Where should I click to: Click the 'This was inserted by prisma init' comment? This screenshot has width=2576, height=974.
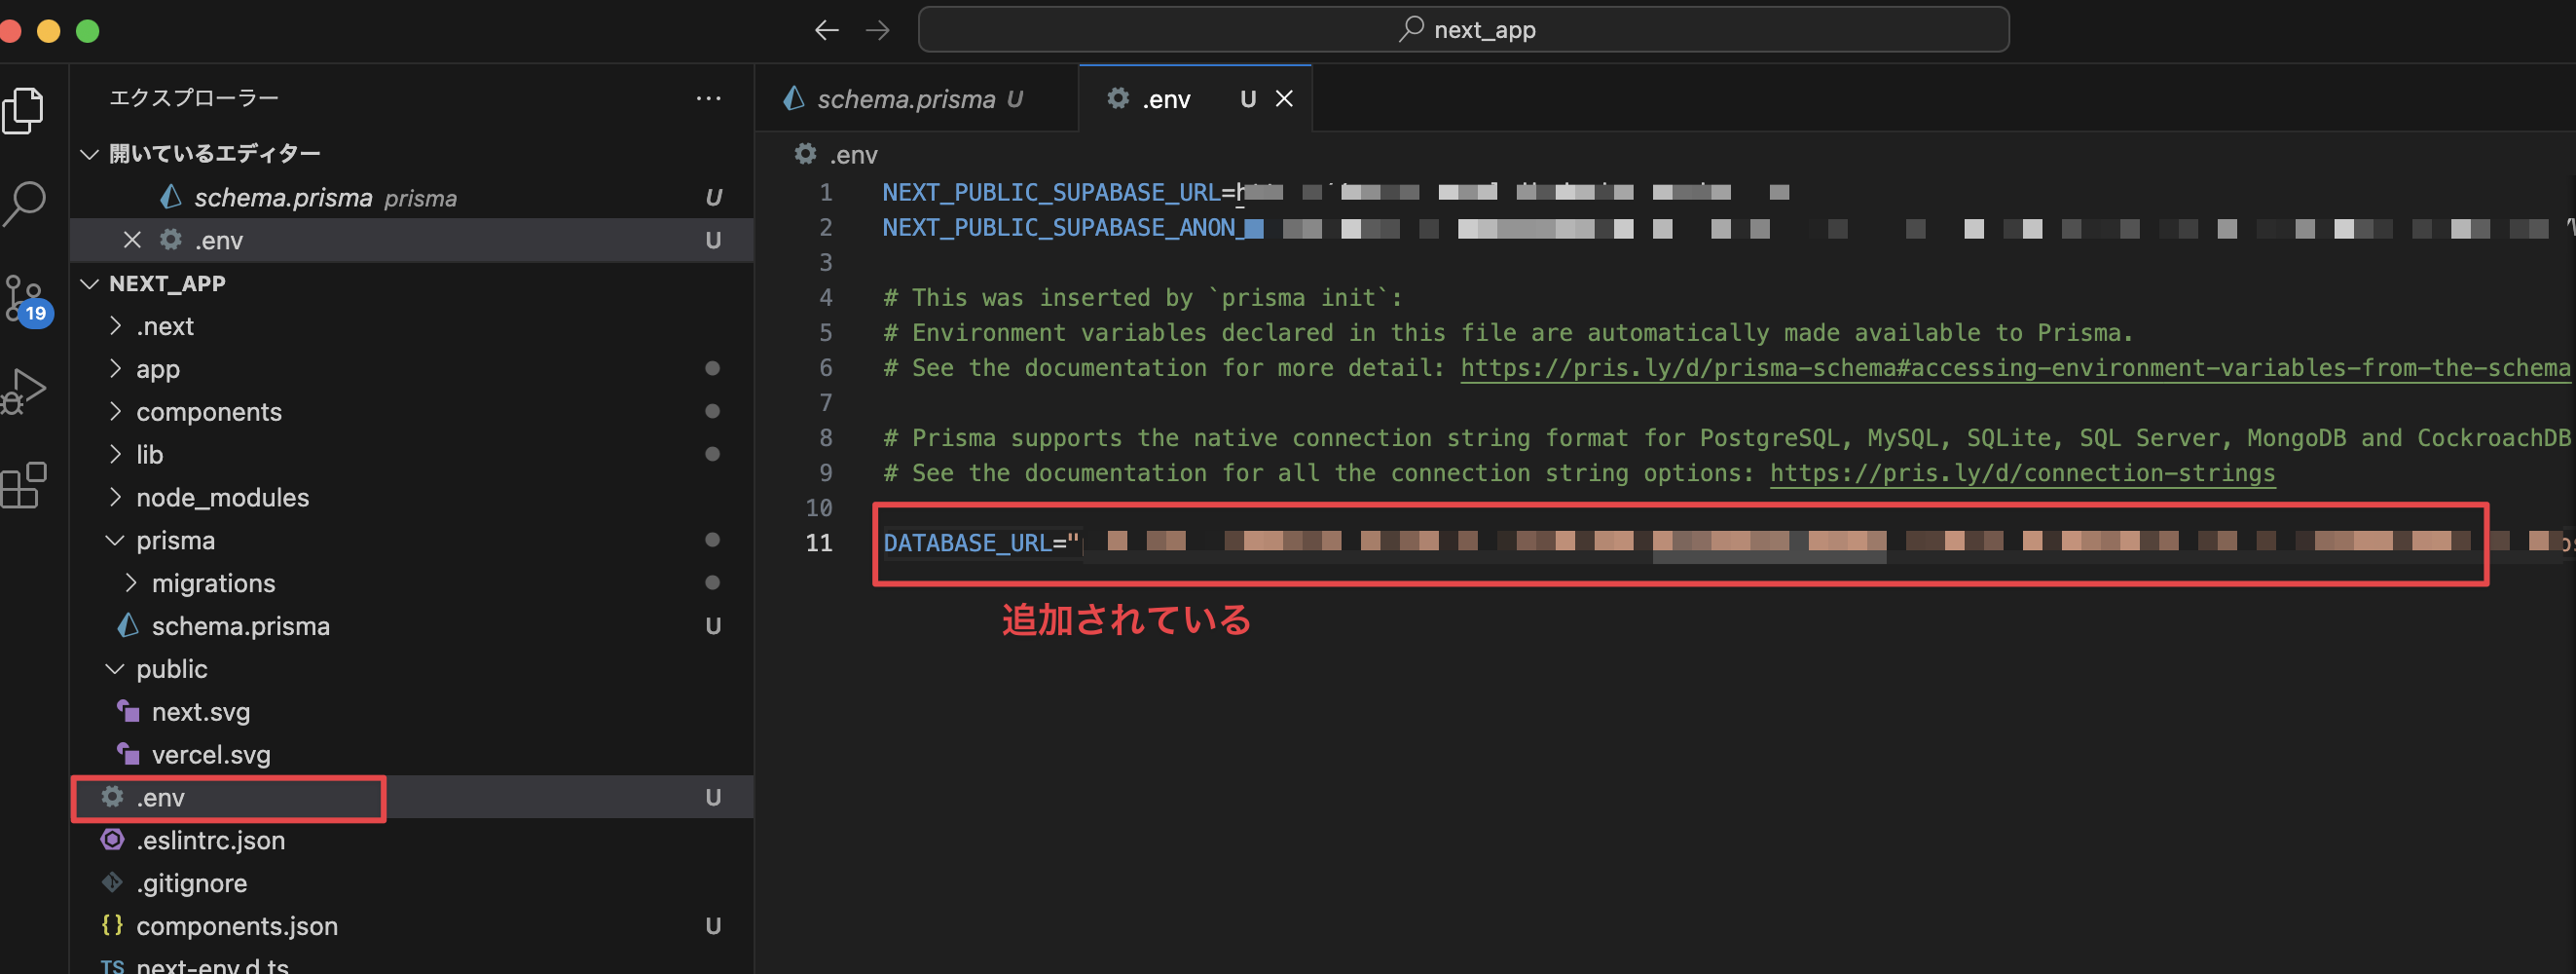[x=1143, y=298]
